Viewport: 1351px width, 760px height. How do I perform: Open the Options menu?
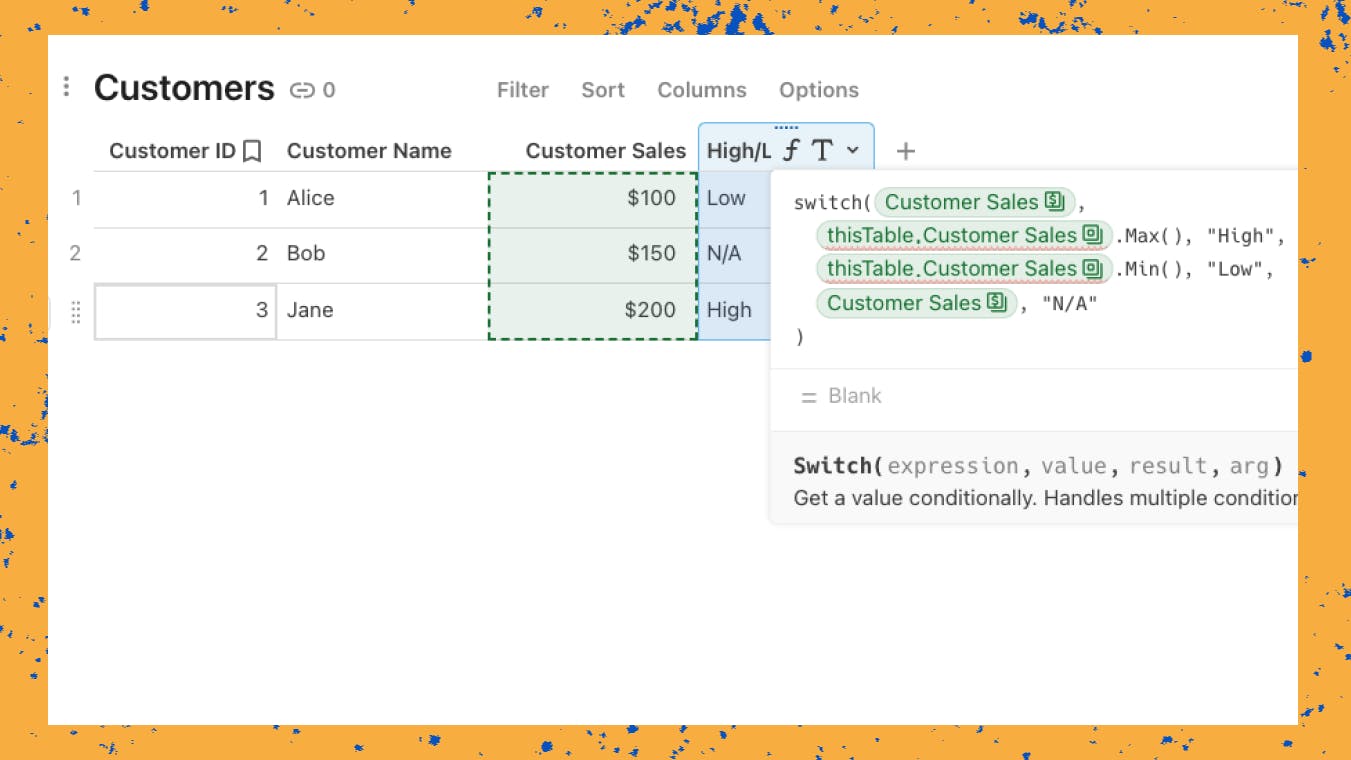819,90
